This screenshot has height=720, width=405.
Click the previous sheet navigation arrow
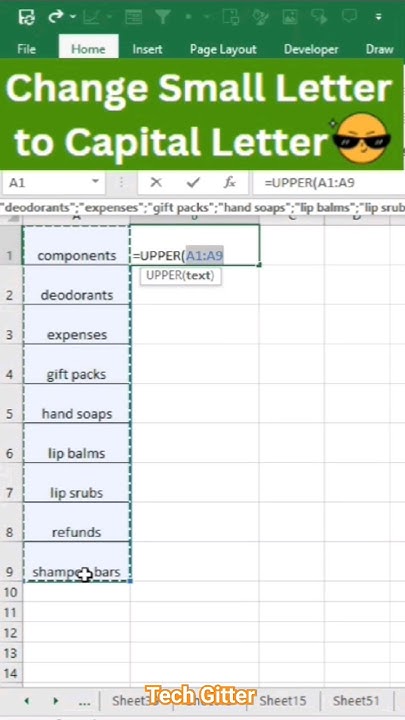click(27, 701)
